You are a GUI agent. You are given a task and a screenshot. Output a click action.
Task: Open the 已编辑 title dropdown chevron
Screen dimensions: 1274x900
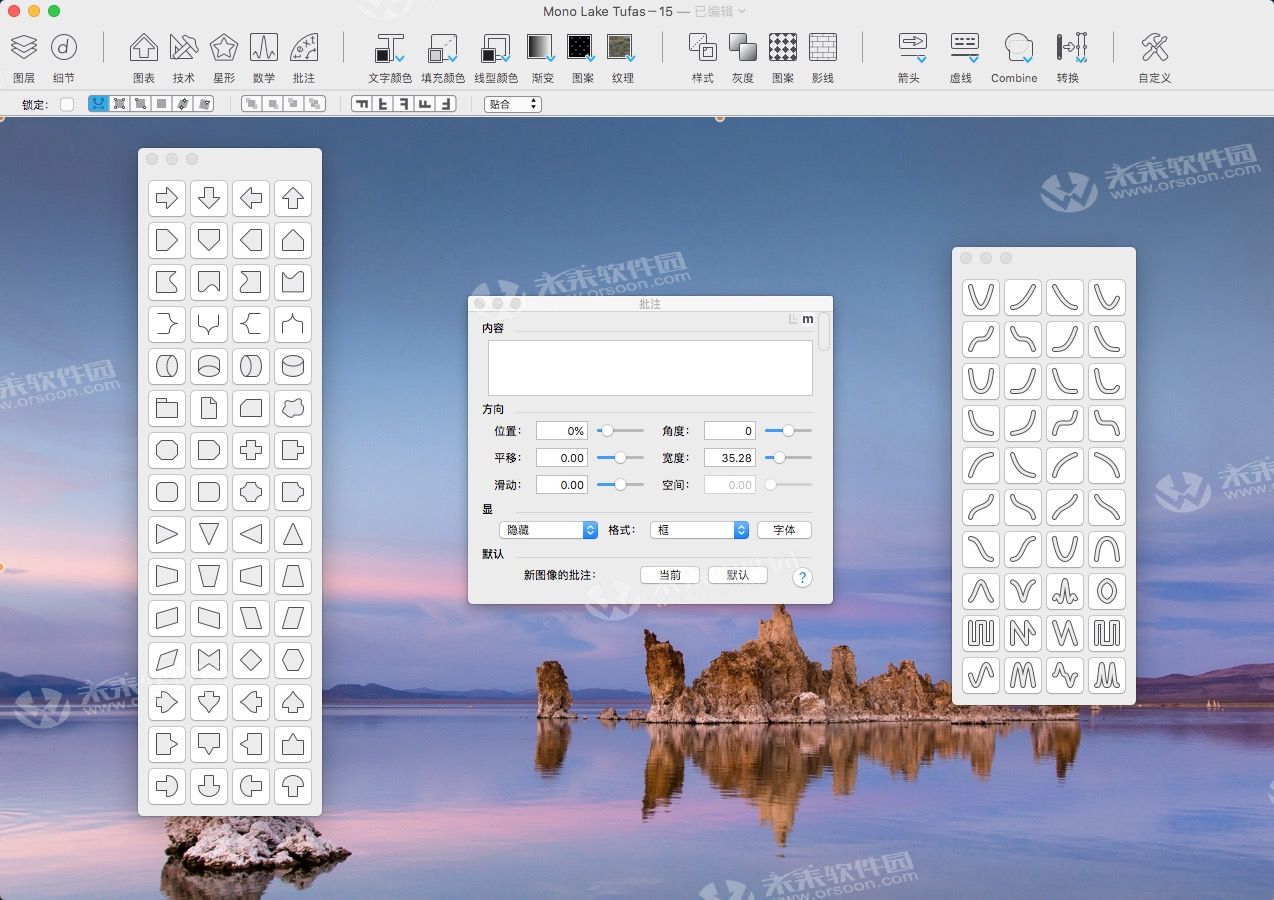tap(742, 11)
